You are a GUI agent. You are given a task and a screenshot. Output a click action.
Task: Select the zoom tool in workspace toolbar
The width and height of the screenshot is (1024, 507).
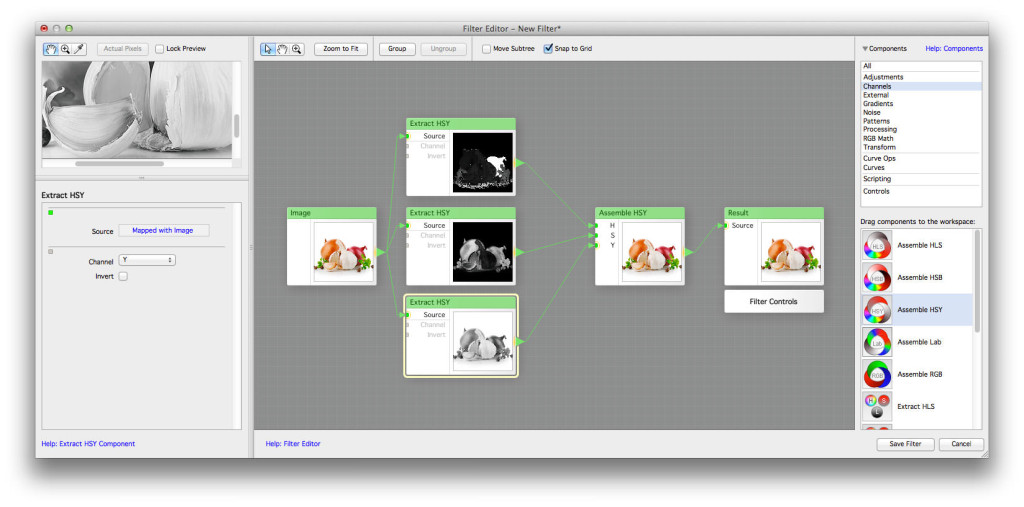pos(296,49)
